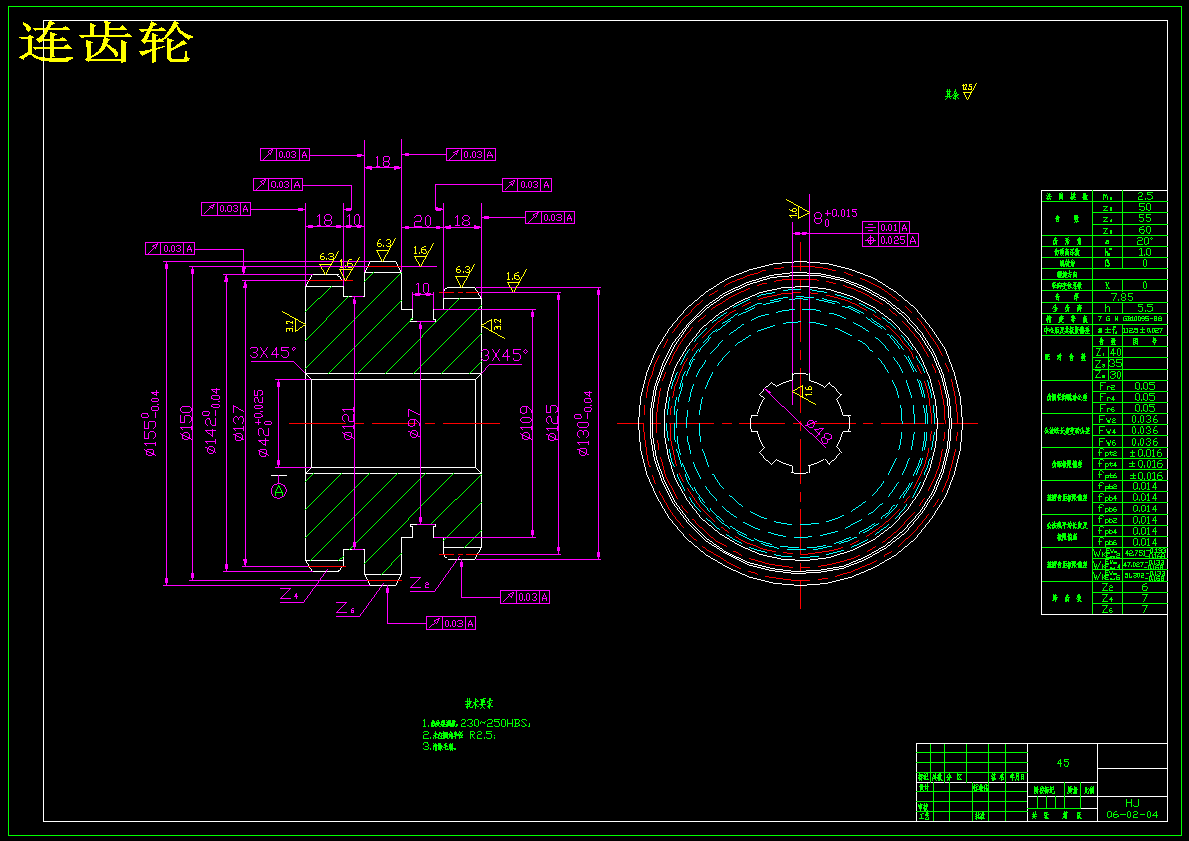
Task: Click the ø137 diameter dimension
Action: click(x=238, y=423)
